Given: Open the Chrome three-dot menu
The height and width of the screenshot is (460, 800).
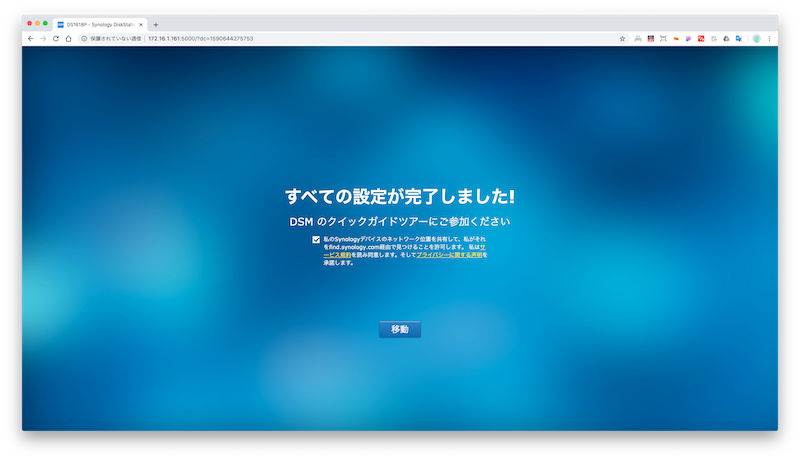Looking at the screenshot, I should click(x=769, y=39).
